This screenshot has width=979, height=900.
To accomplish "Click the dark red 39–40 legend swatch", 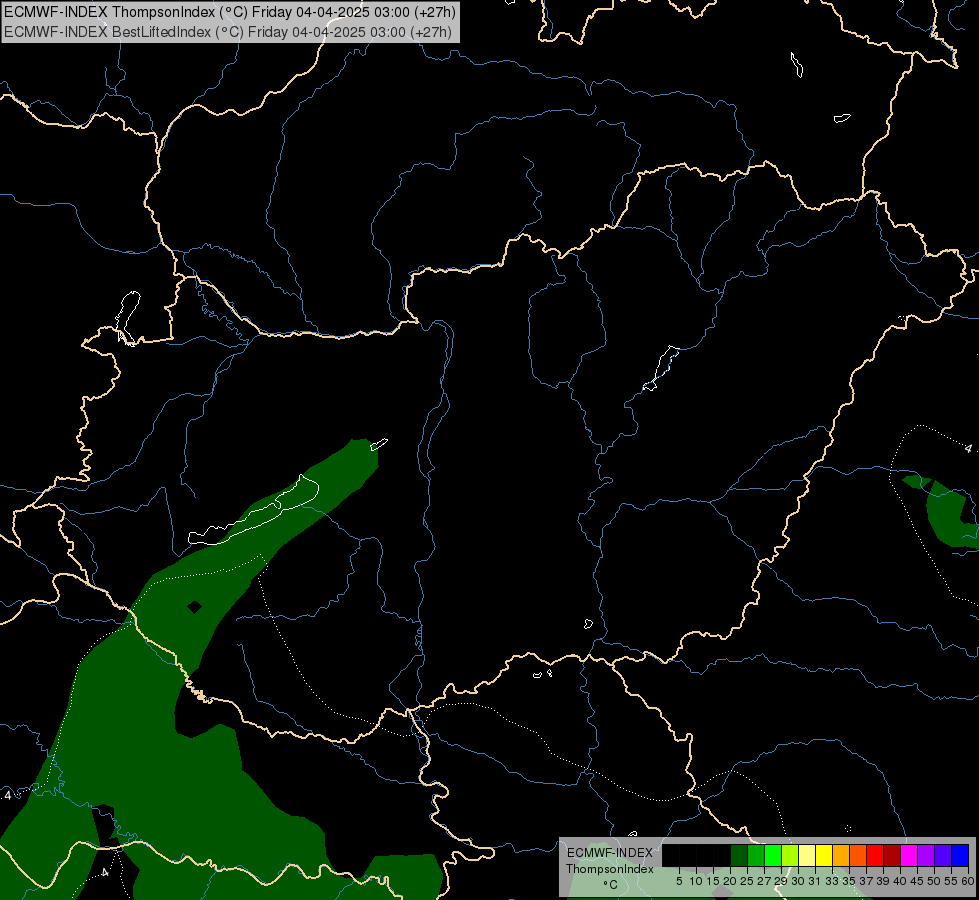I will click(892, 855).
